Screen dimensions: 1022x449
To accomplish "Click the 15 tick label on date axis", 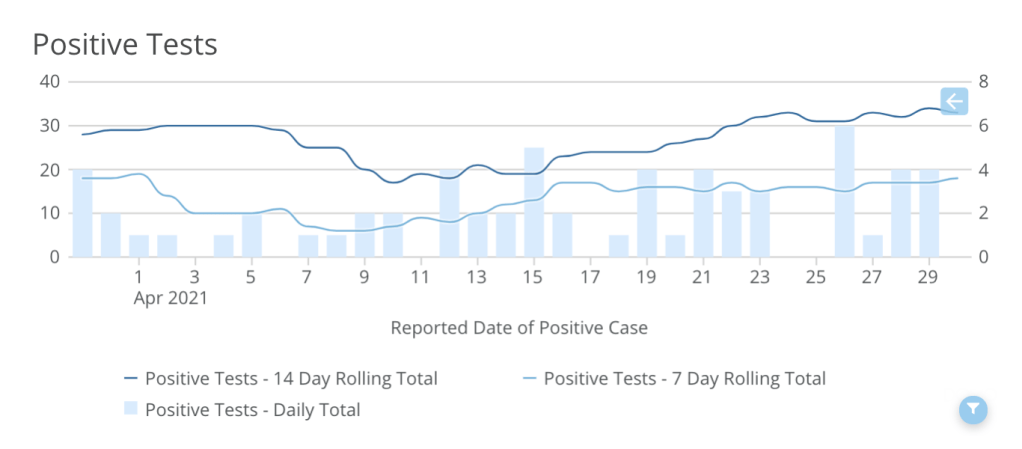I will click(534, 276).
